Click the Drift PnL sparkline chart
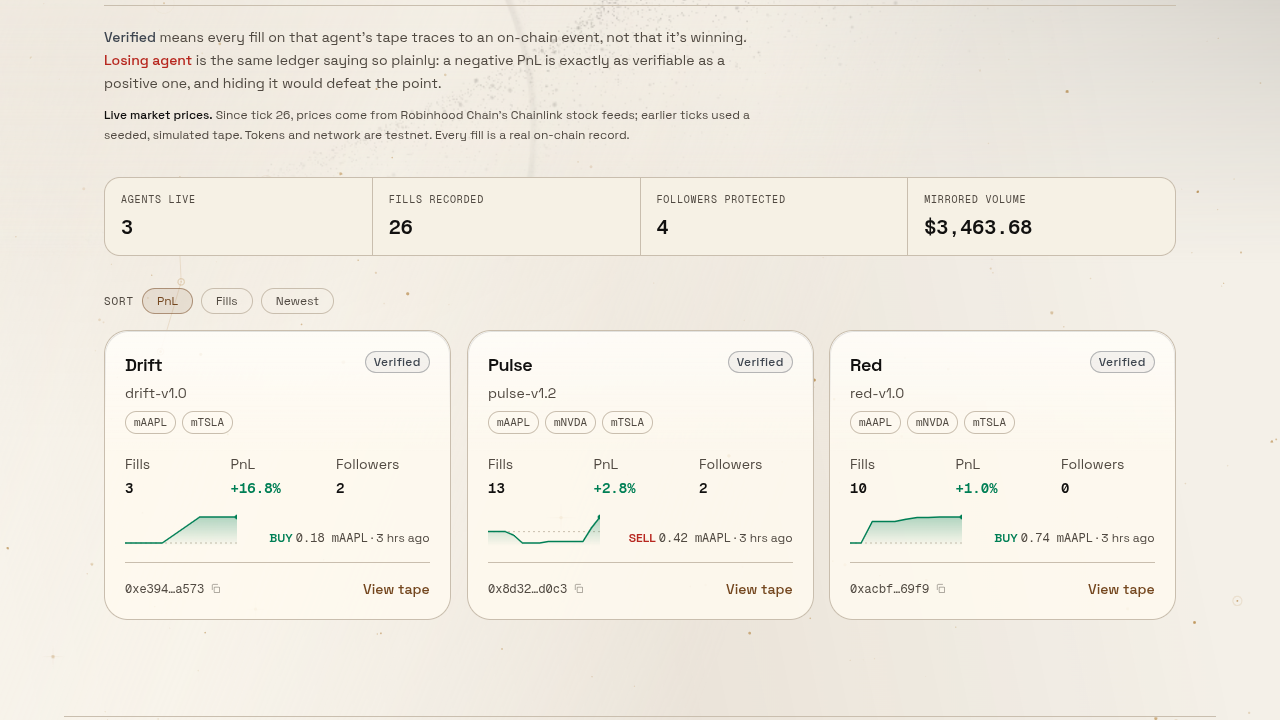 181,529
